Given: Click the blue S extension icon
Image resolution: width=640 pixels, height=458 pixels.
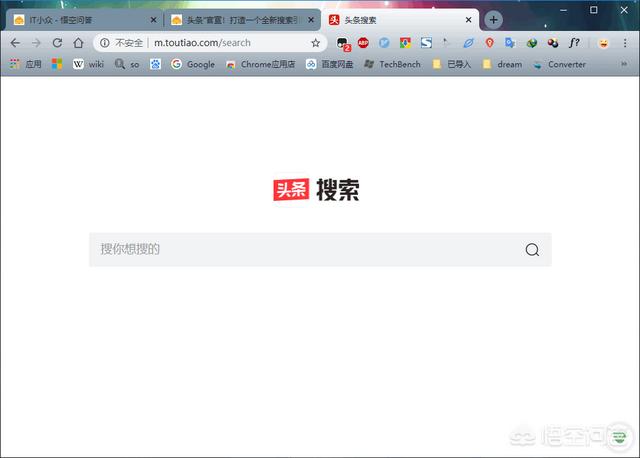Looking at the screenshot, I should pos(426,42).
